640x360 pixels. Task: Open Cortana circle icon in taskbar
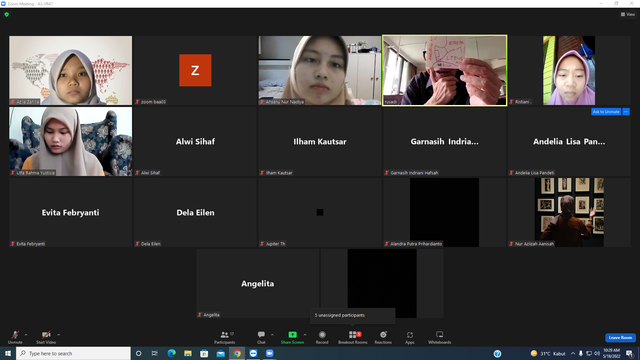138,353
